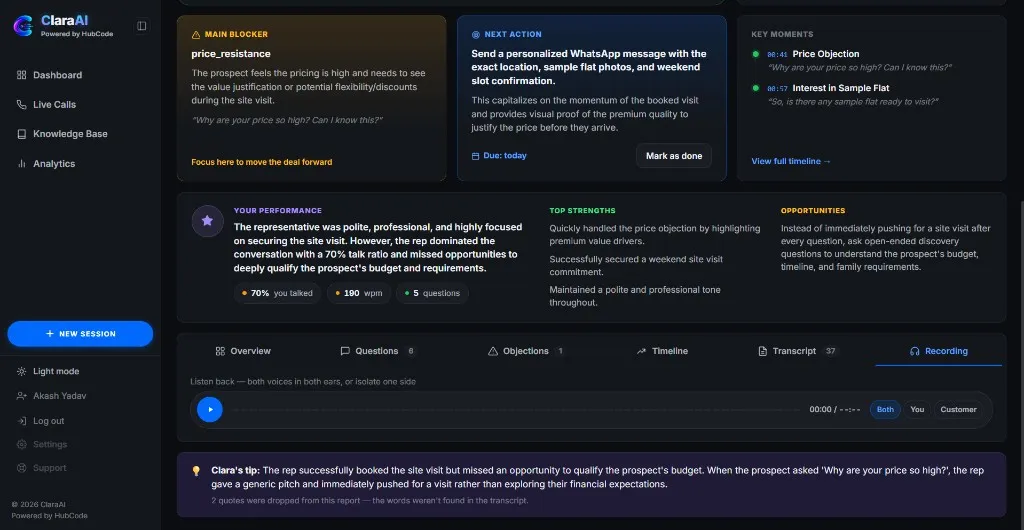The height and width of the screenshot is (530, 1024).
Task: Collapse the sidebar with the panel icon
Action: (x=142, y=25)
